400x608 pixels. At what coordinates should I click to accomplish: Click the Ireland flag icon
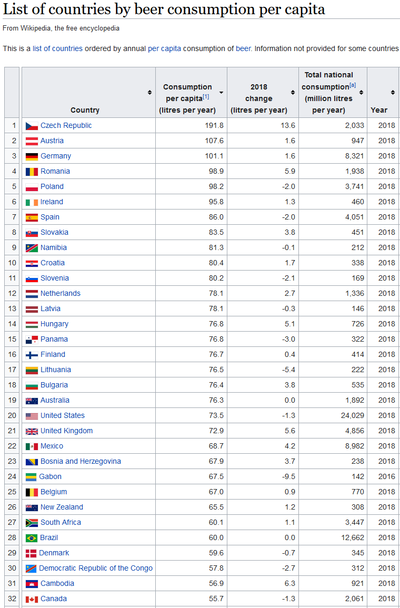point(32,202)
